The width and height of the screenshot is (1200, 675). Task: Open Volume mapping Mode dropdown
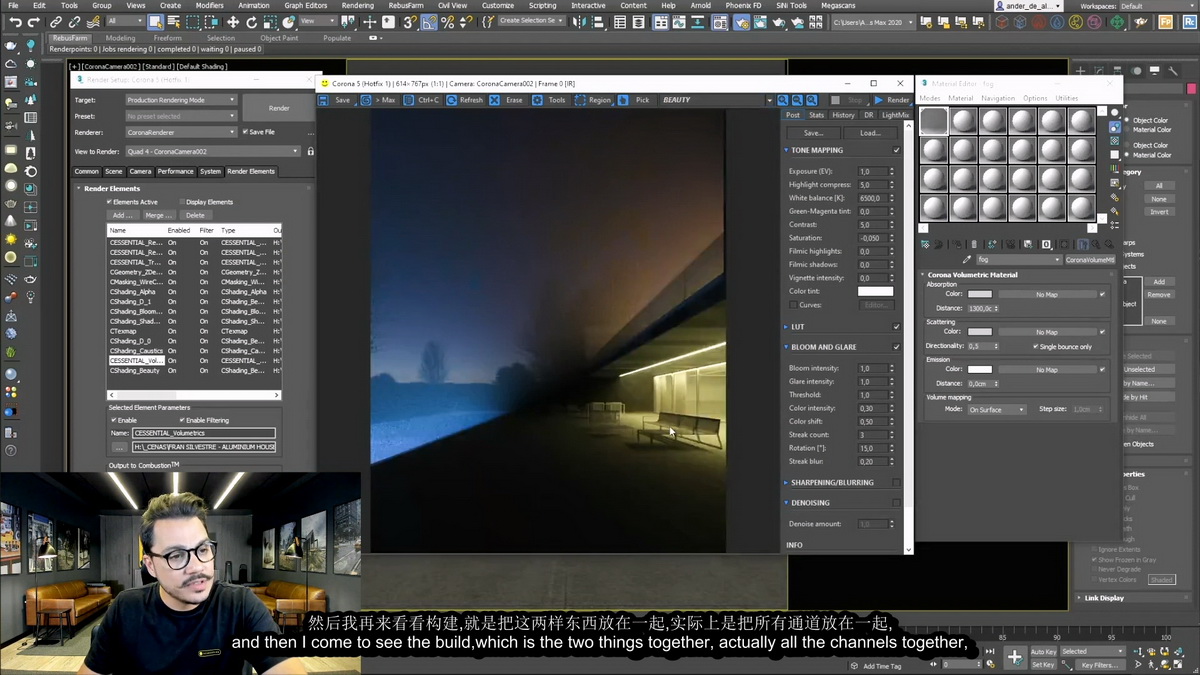pos(996,410)
